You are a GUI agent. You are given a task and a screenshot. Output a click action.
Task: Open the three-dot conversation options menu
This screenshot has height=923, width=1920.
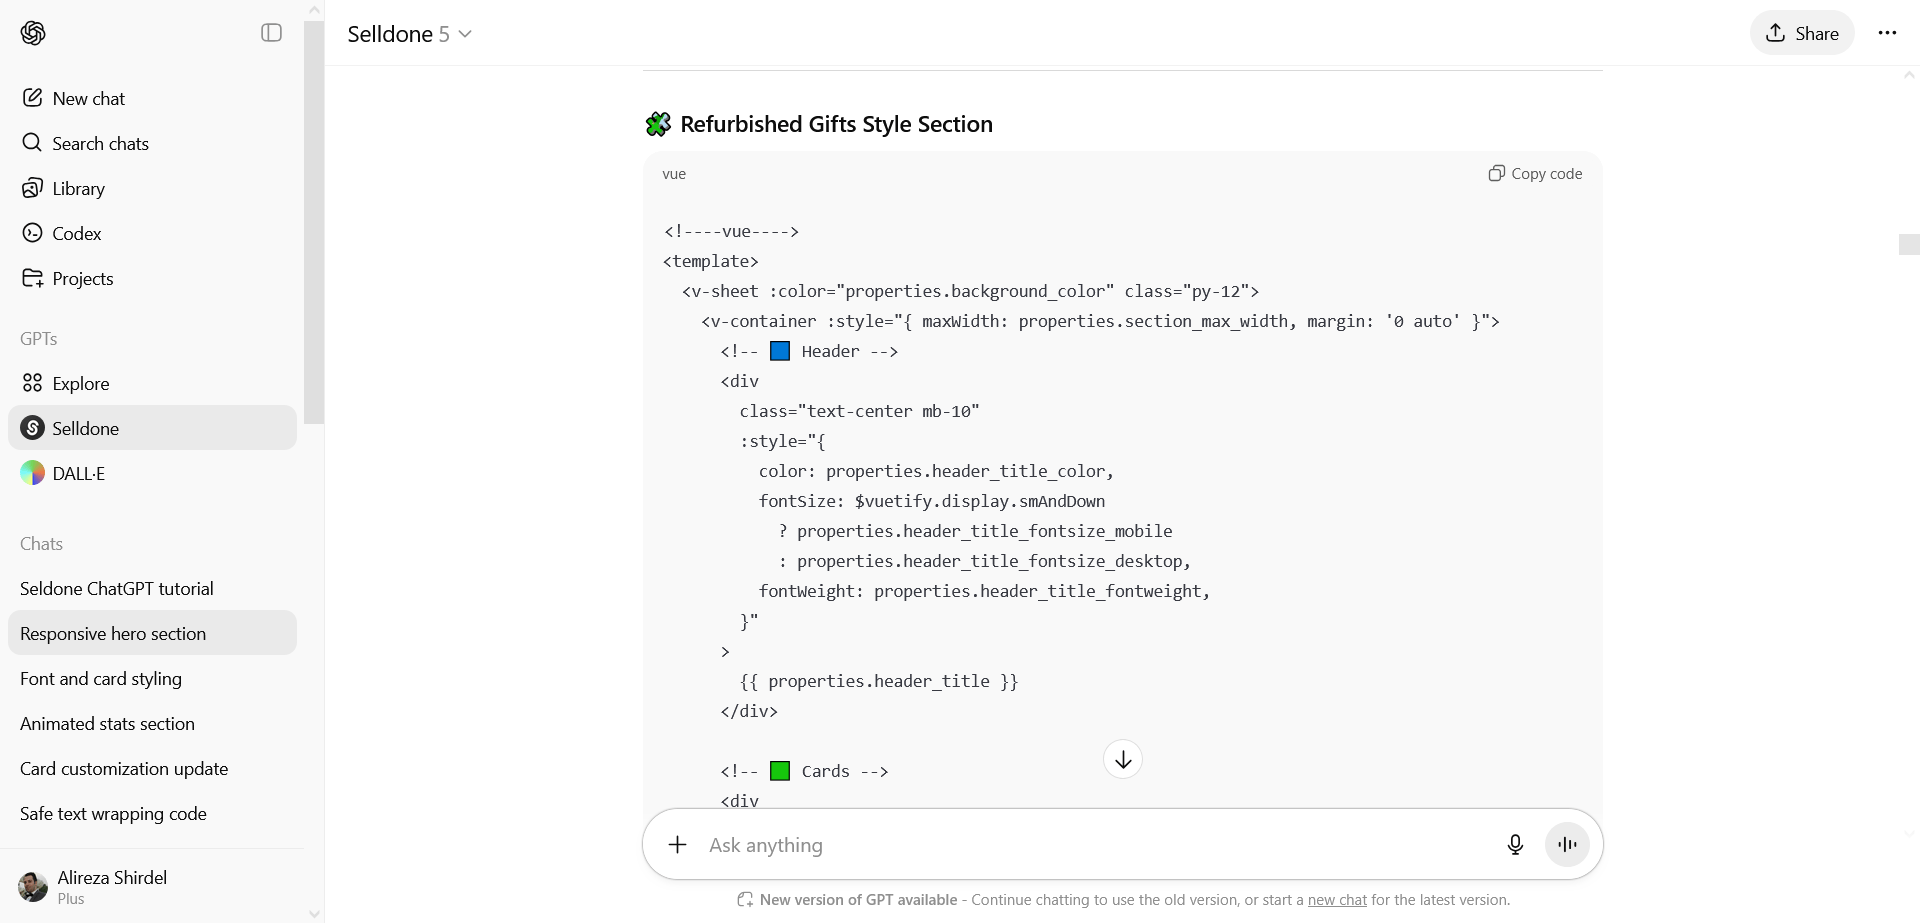[x=1887, y=33]
